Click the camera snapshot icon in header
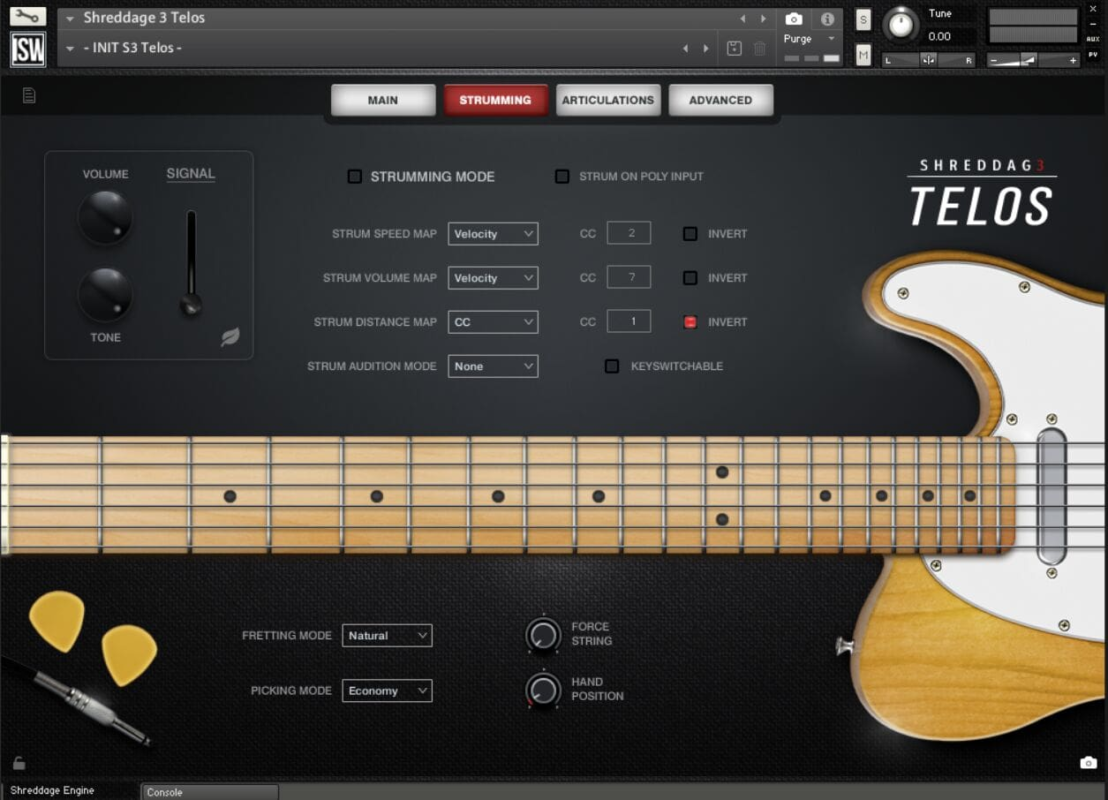This screenshot has height=800, width=1108. coord(793,19)
